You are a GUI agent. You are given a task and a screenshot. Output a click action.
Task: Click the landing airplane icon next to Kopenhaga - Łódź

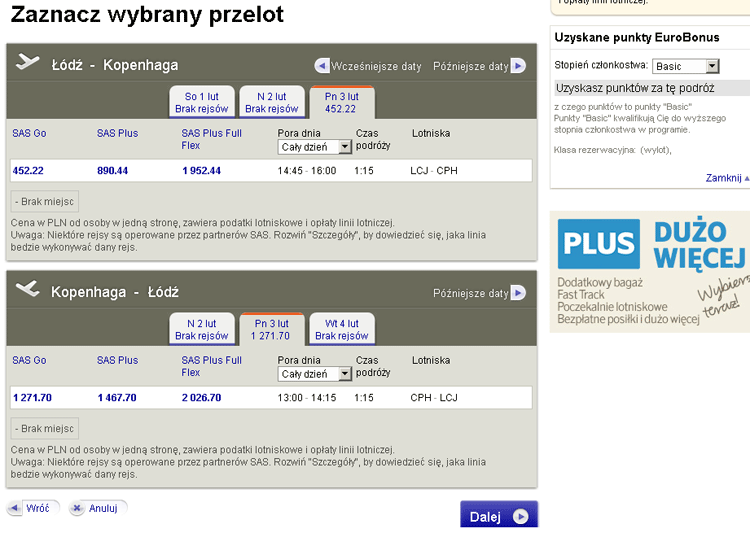click(x=27, y=289)
